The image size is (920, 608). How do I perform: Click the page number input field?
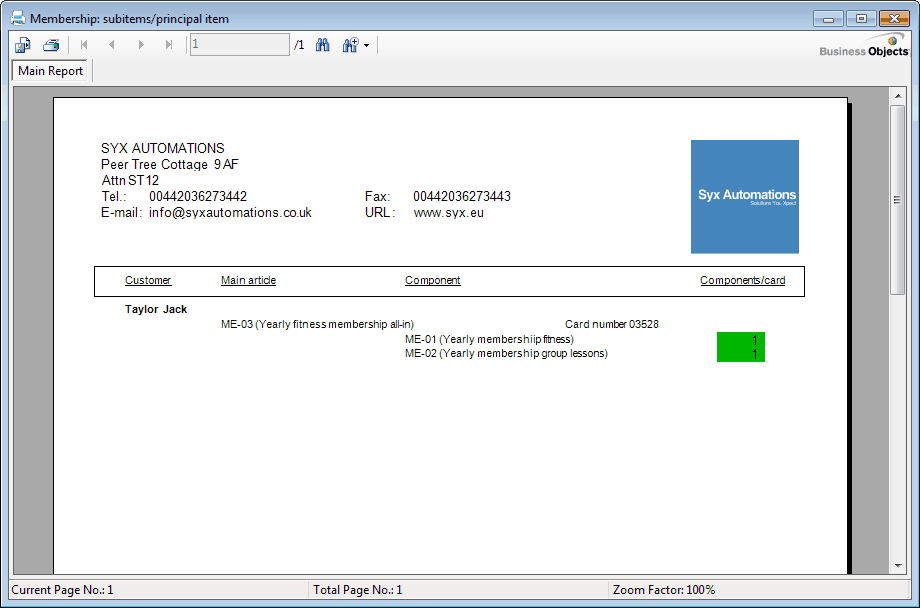(x=239, y=44)
